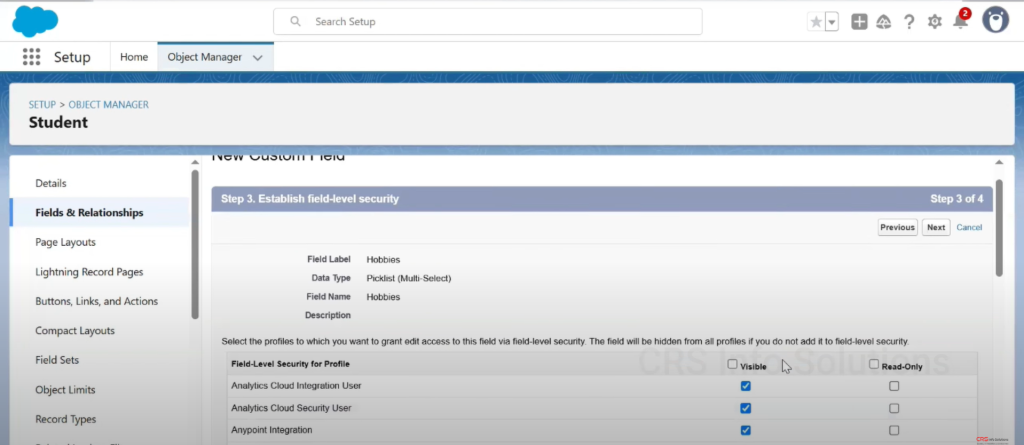Click the Favorites star icon
The width and height of the screenshot is (1024, 445).
(817, 22)
